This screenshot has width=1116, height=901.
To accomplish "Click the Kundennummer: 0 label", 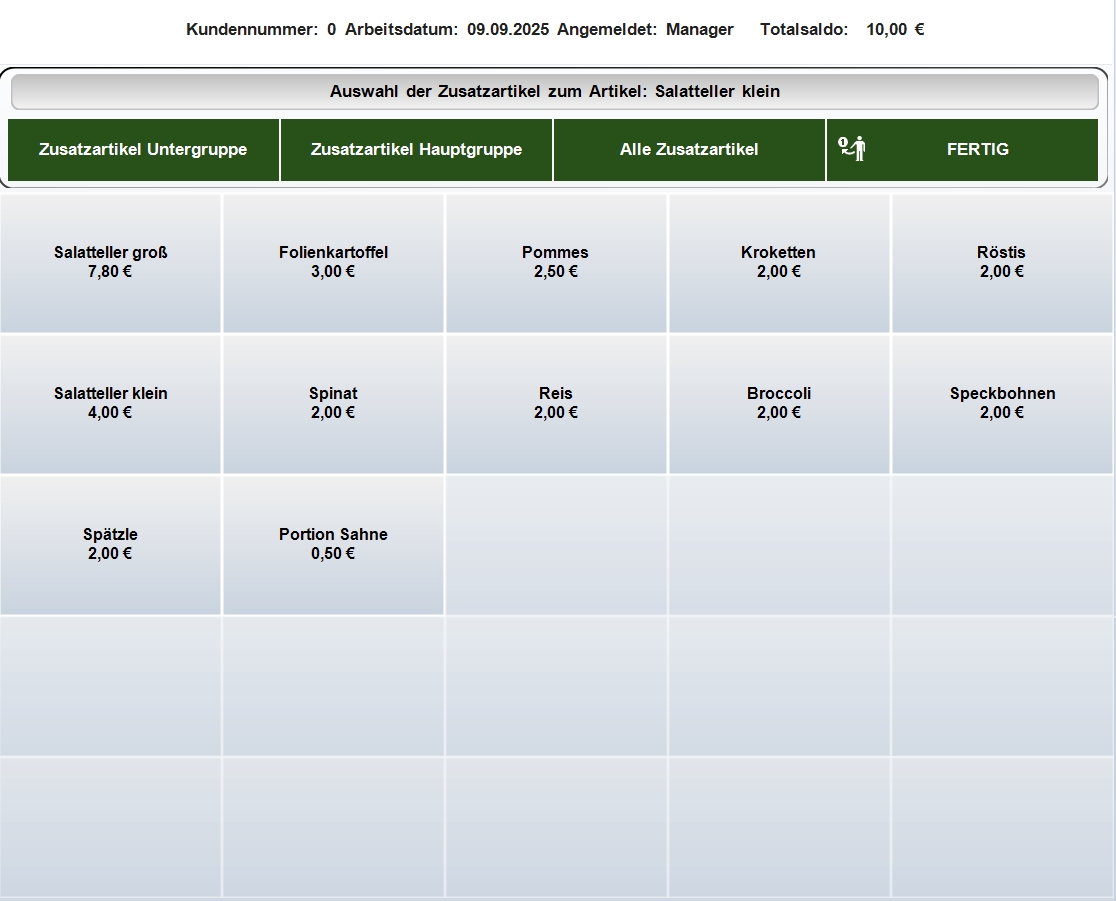I will [x=261, y=29].
